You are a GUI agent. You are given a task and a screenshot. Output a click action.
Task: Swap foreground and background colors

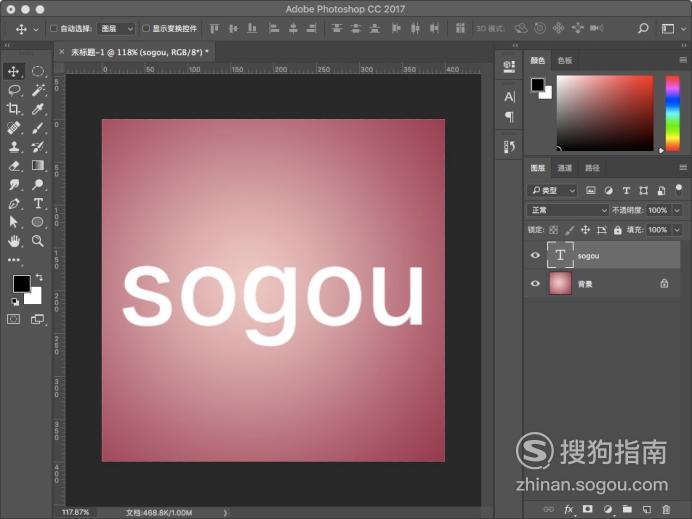pos(39,277)
